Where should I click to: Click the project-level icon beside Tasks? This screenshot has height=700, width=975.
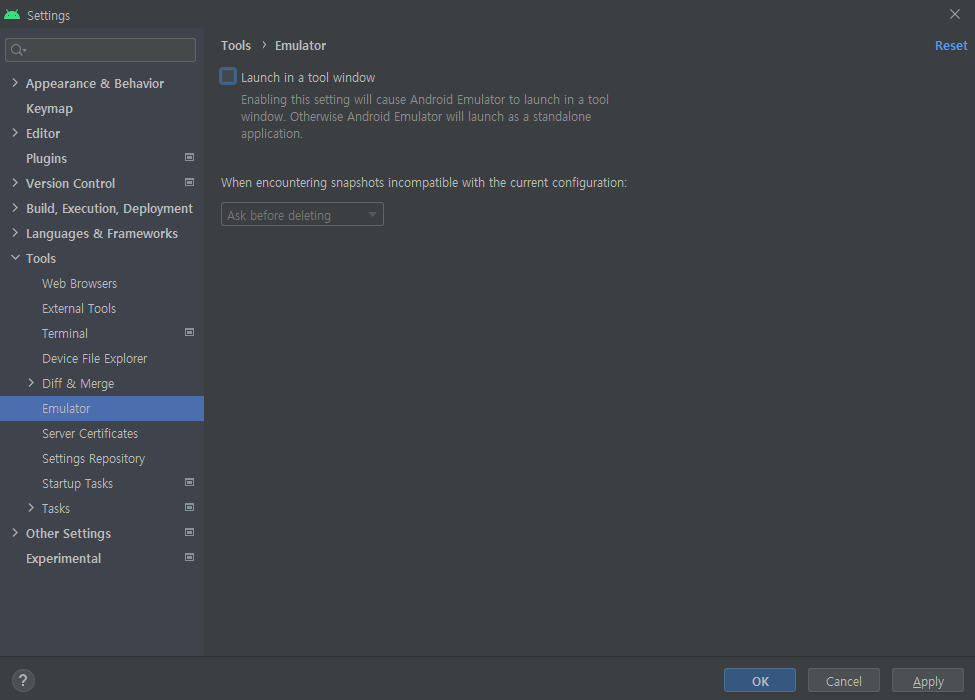190,507
